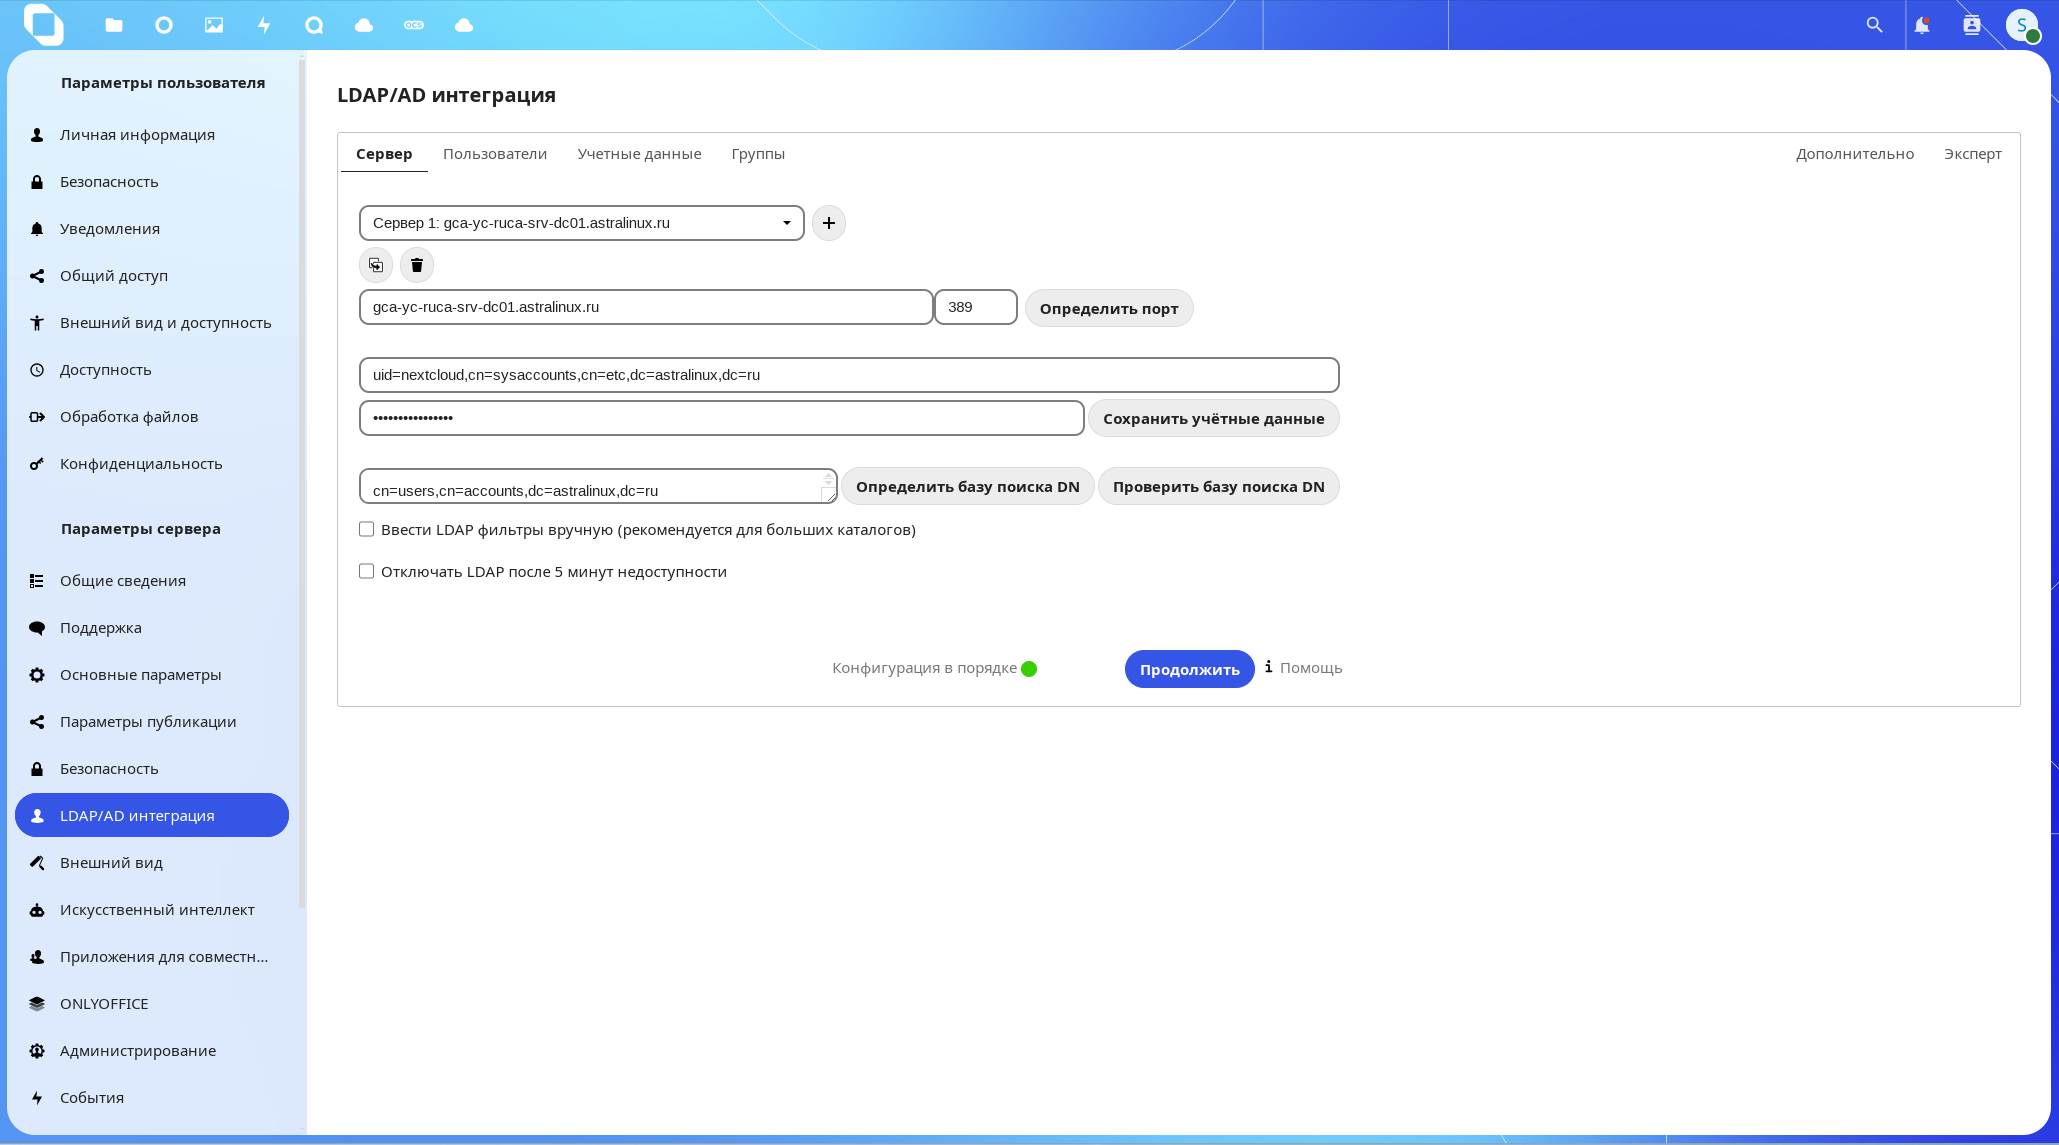
Task: Open Доступность settings
Action: pyautogui.click(x=152, y=370)
